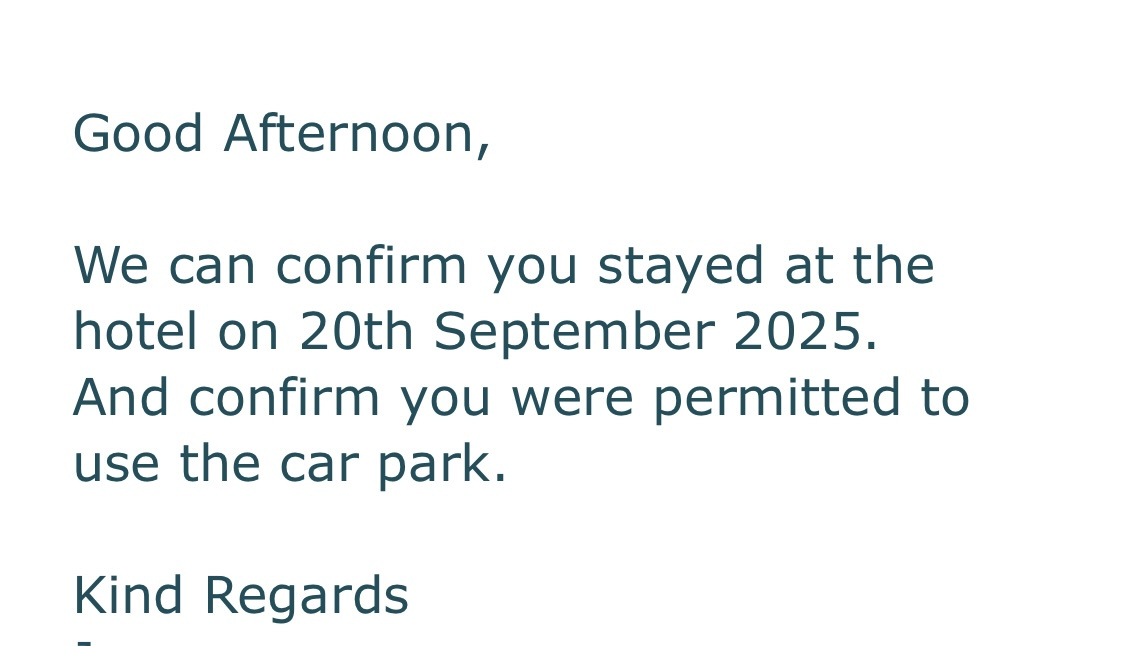The height and width of the screenshot is (646, 1125).
Task: Click the word "were" in the message
Action: click(573, 398)
